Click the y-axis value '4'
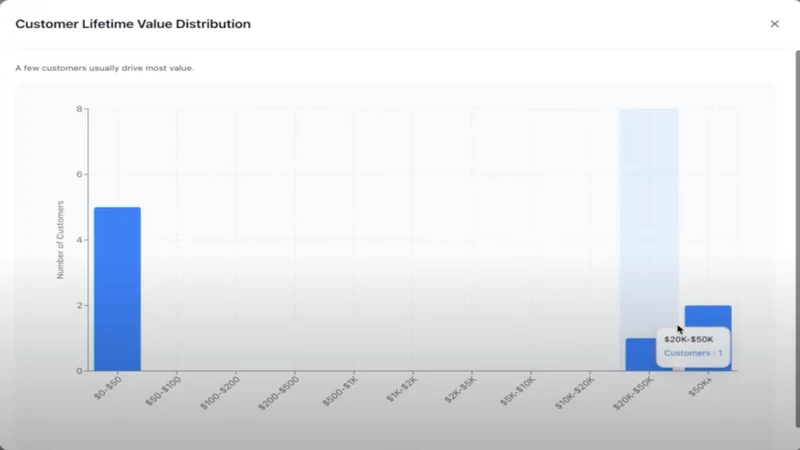 click(80, 240)
